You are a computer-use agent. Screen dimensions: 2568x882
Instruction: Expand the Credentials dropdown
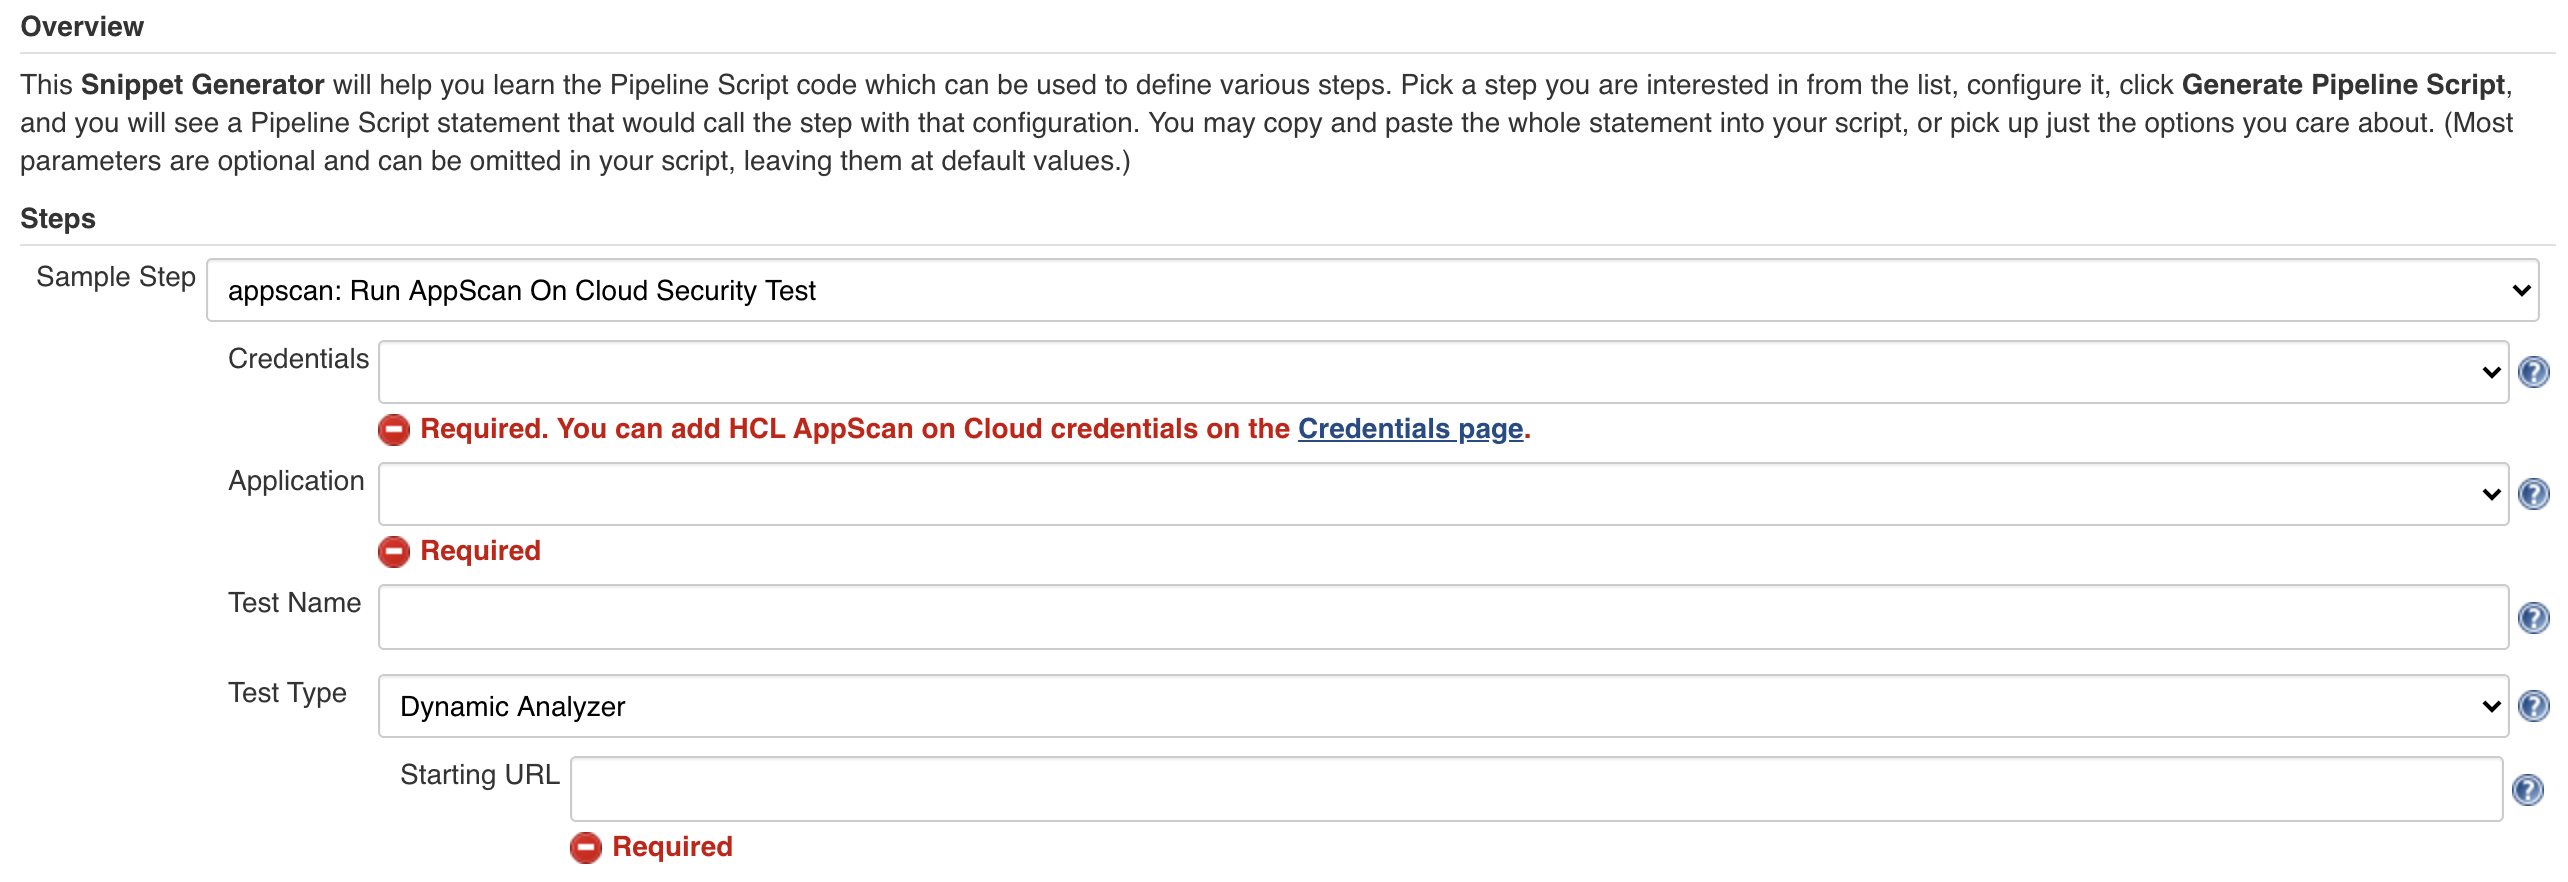pos(1442,372)
